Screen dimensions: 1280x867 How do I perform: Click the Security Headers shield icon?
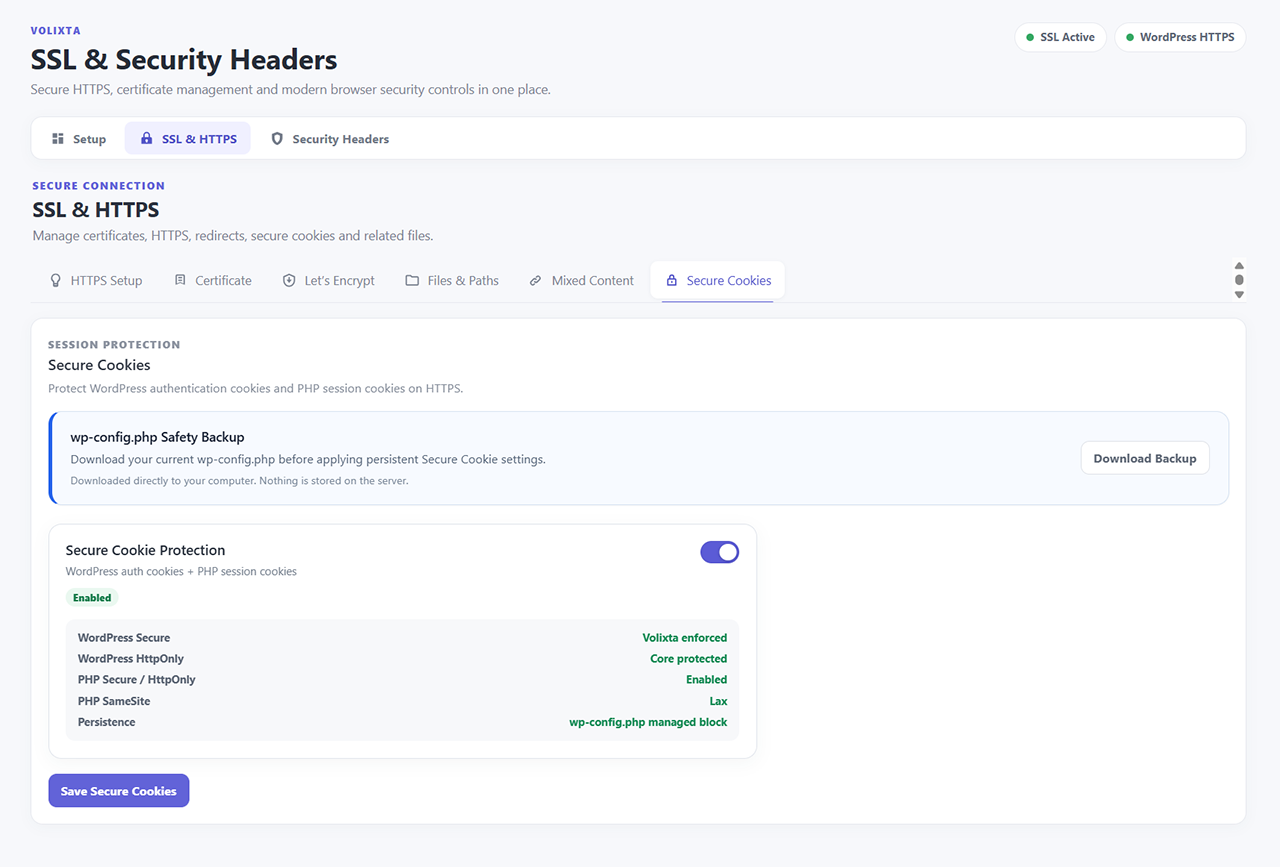click(x=277, y=139)
